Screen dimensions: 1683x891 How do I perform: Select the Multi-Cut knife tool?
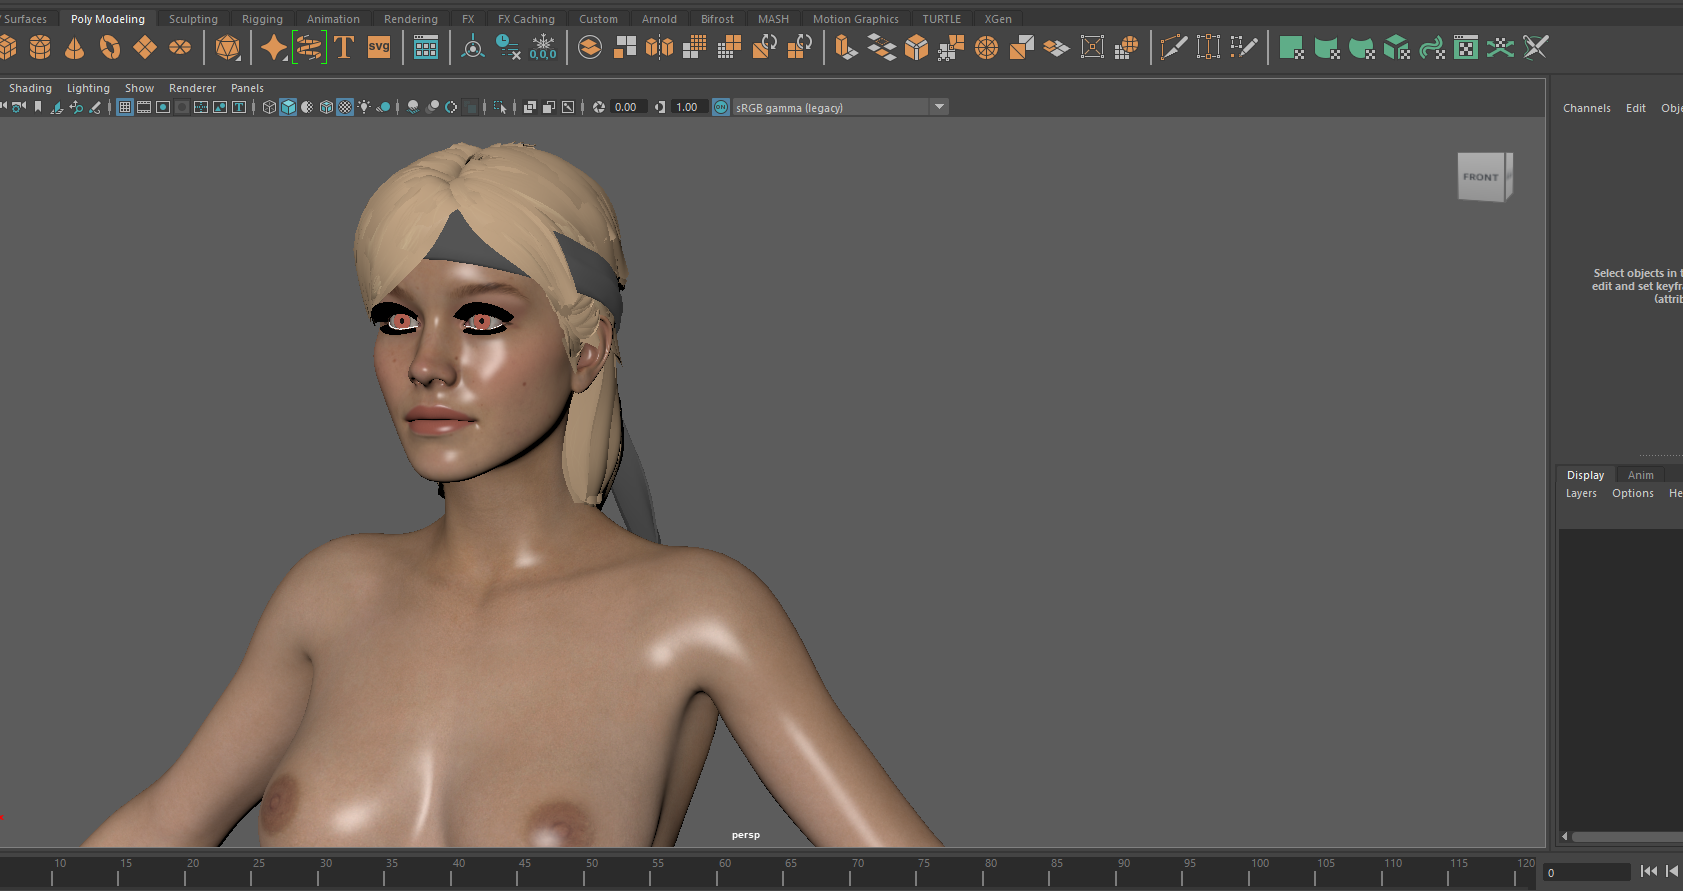[x=1173, y=47]
